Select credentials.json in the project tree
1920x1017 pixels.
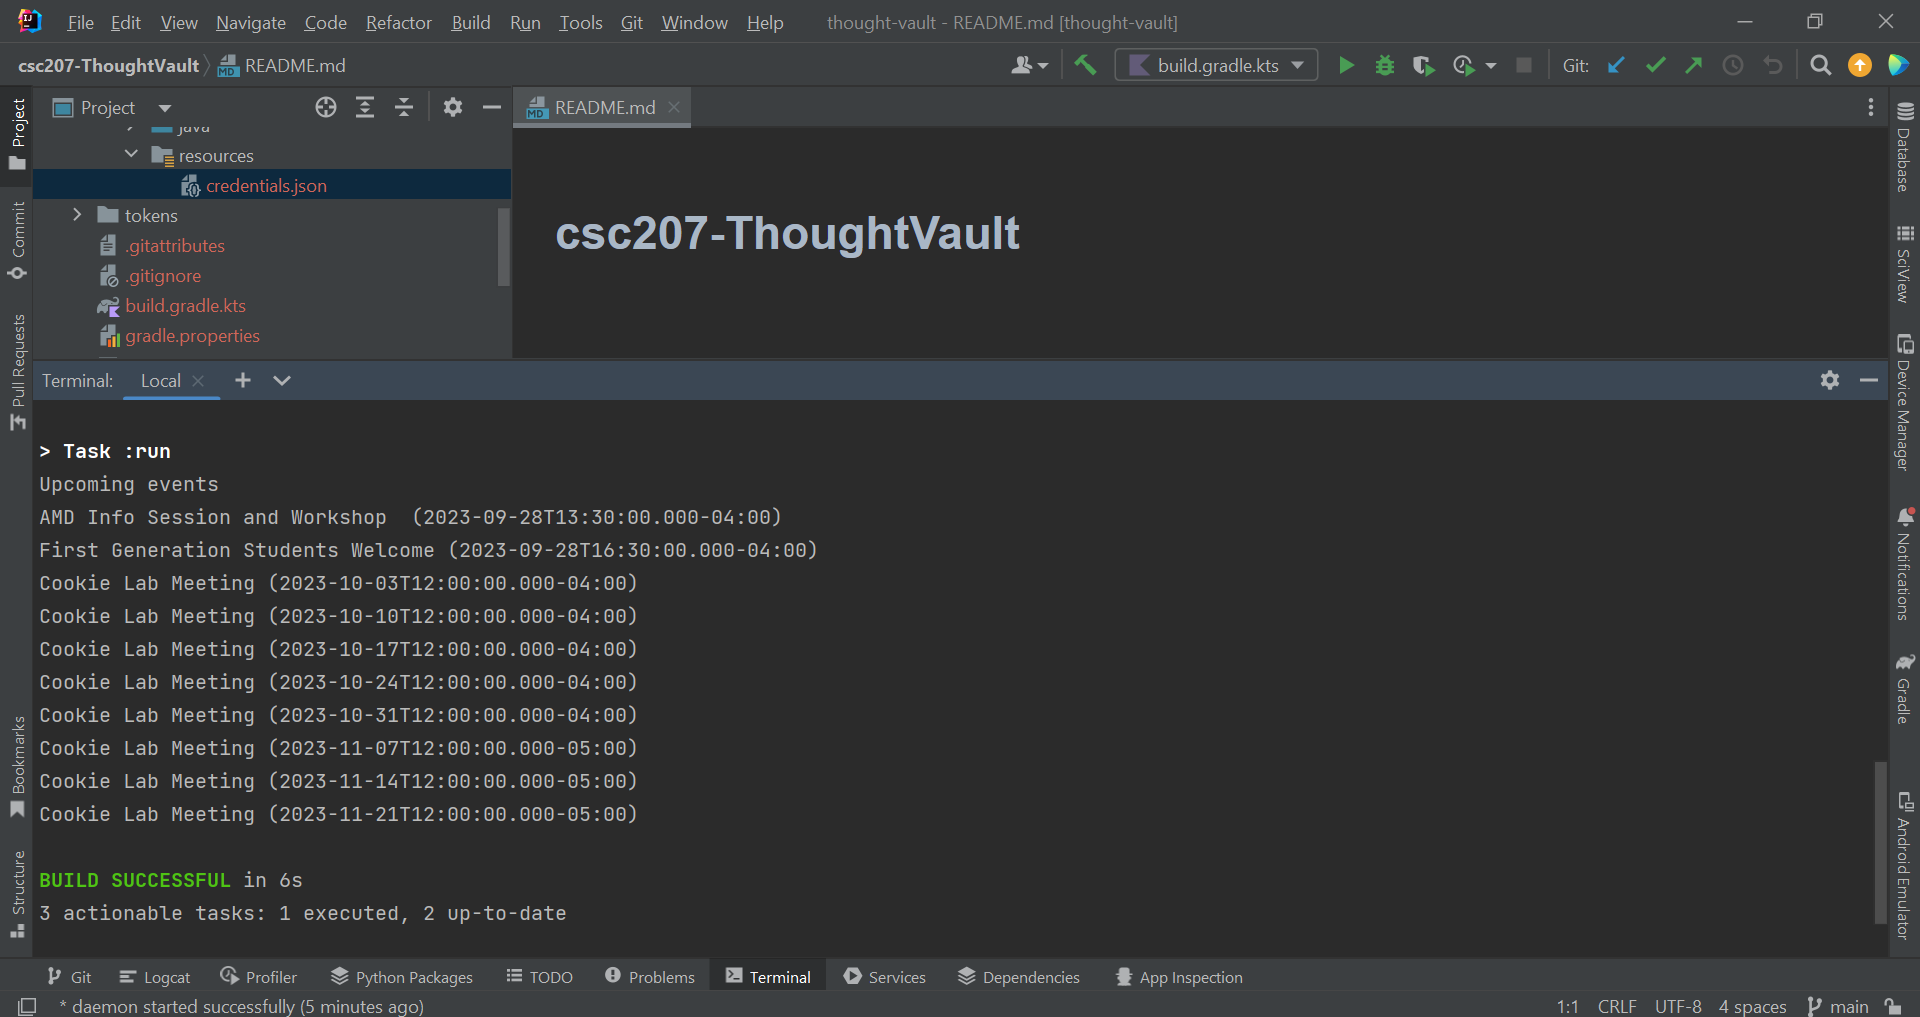266,185
